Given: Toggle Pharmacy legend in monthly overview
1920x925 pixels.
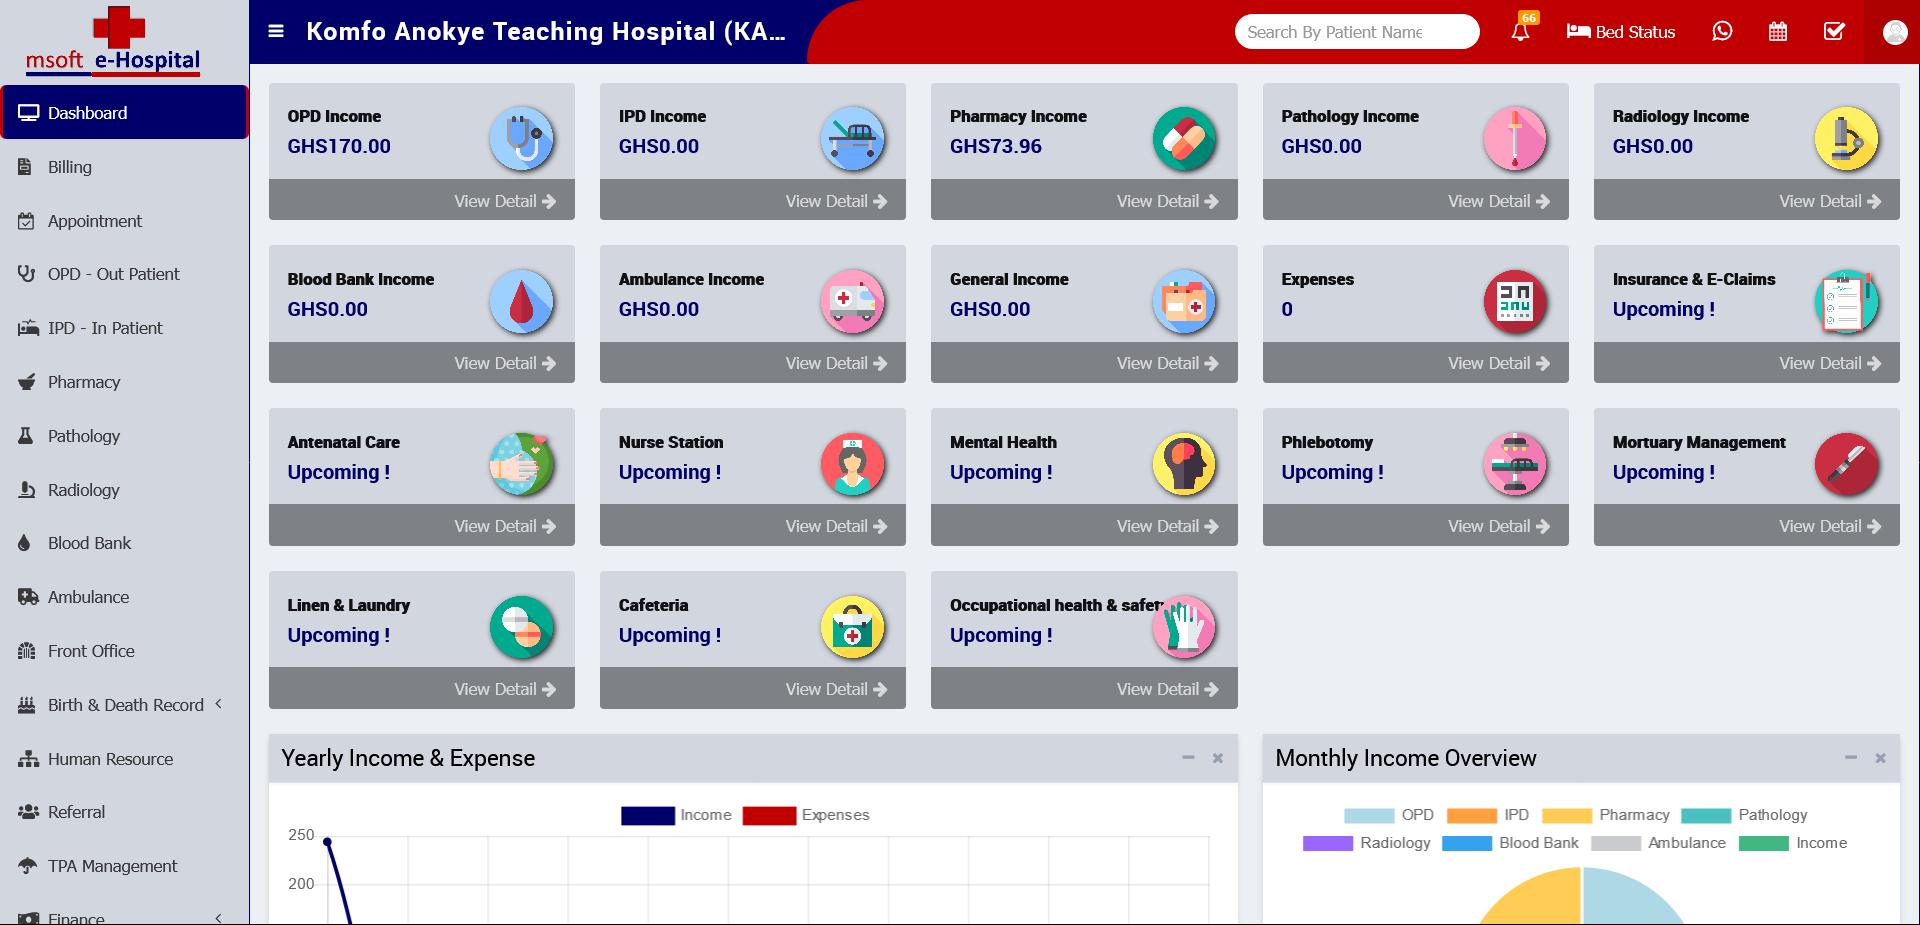Looking at the screenshot, I should [1606, 815].
